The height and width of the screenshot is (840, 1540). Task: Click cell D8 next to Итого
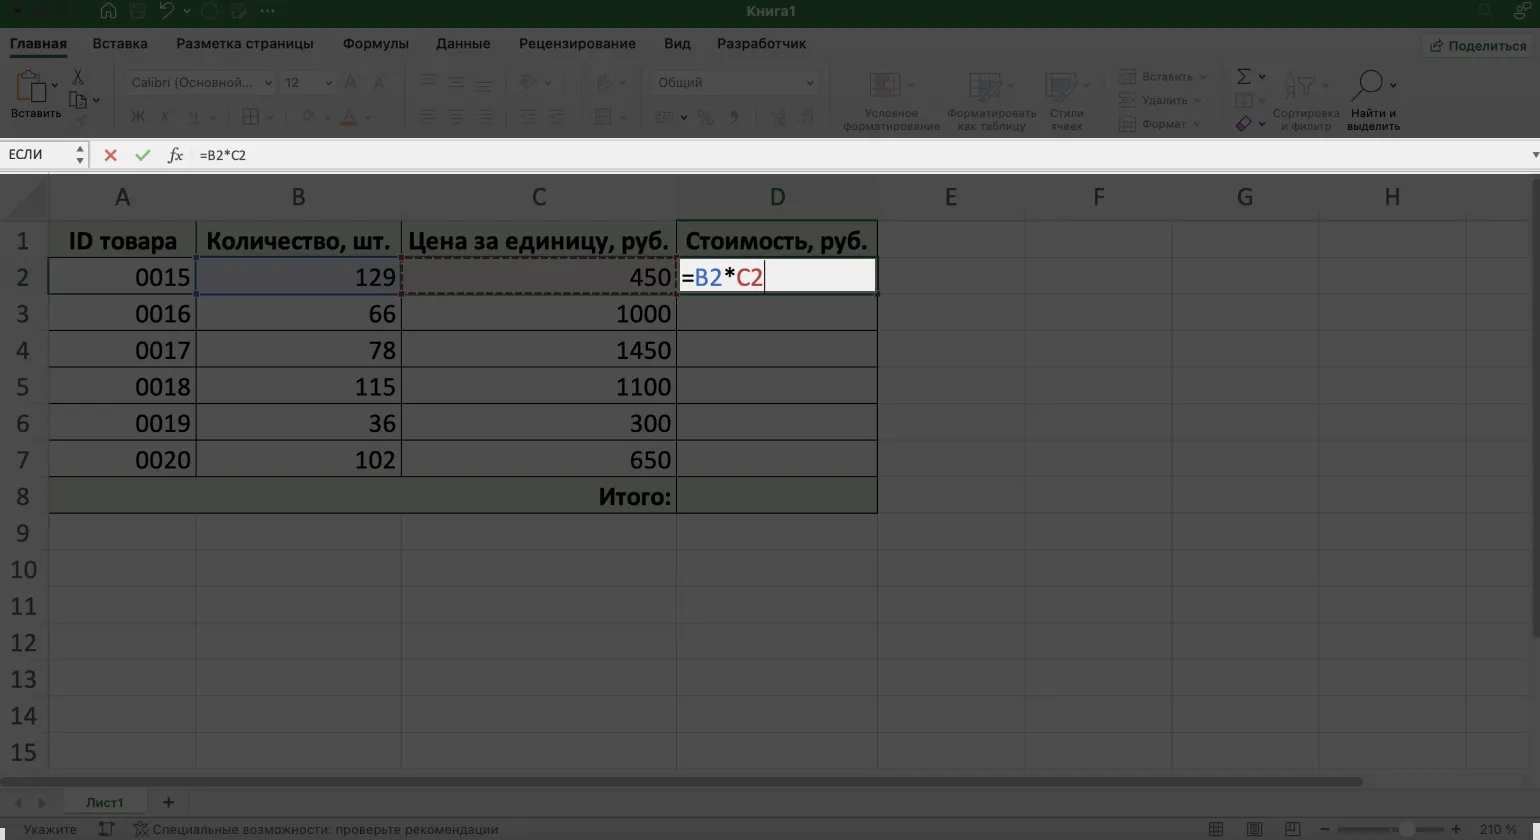coord(776,496)
